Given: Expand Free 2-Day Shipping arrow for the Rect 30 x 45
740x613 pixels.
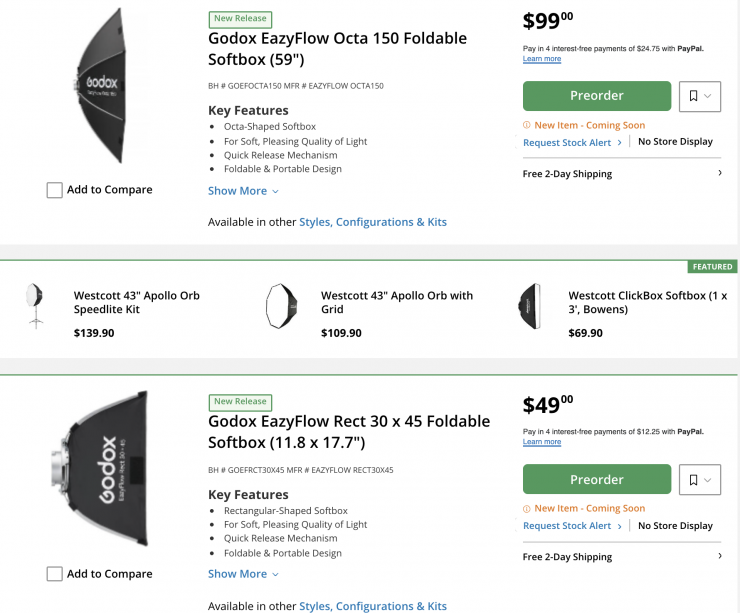Looking at the screenshot, I should (x=720, y=556).
